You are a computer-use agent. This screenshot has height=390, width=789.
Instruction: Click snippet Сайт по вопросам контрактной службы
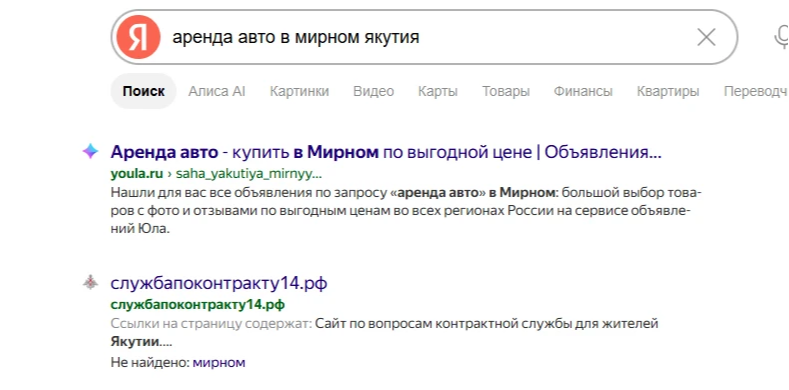point(487,324)
